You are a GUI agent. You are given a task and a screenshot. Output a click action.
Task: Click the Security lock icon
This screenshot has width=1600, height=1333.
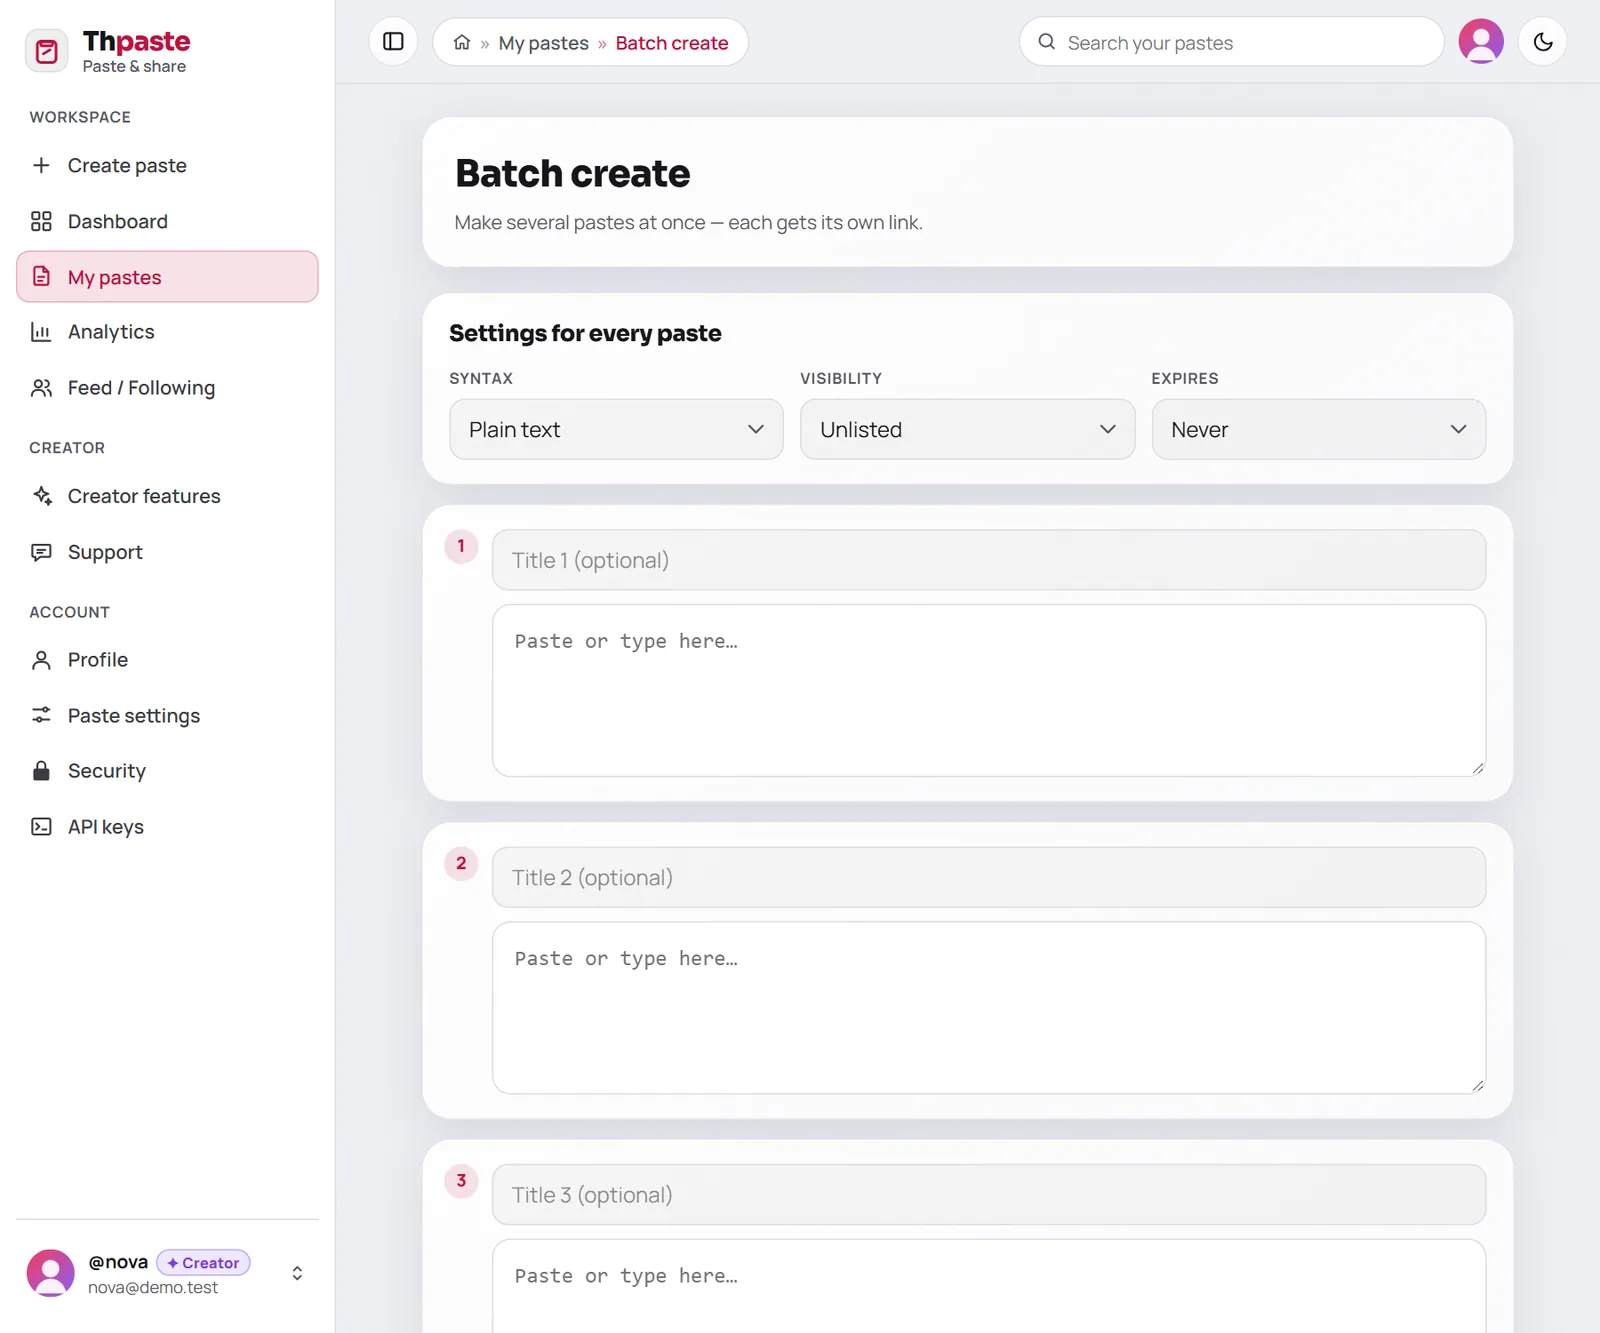41,771
